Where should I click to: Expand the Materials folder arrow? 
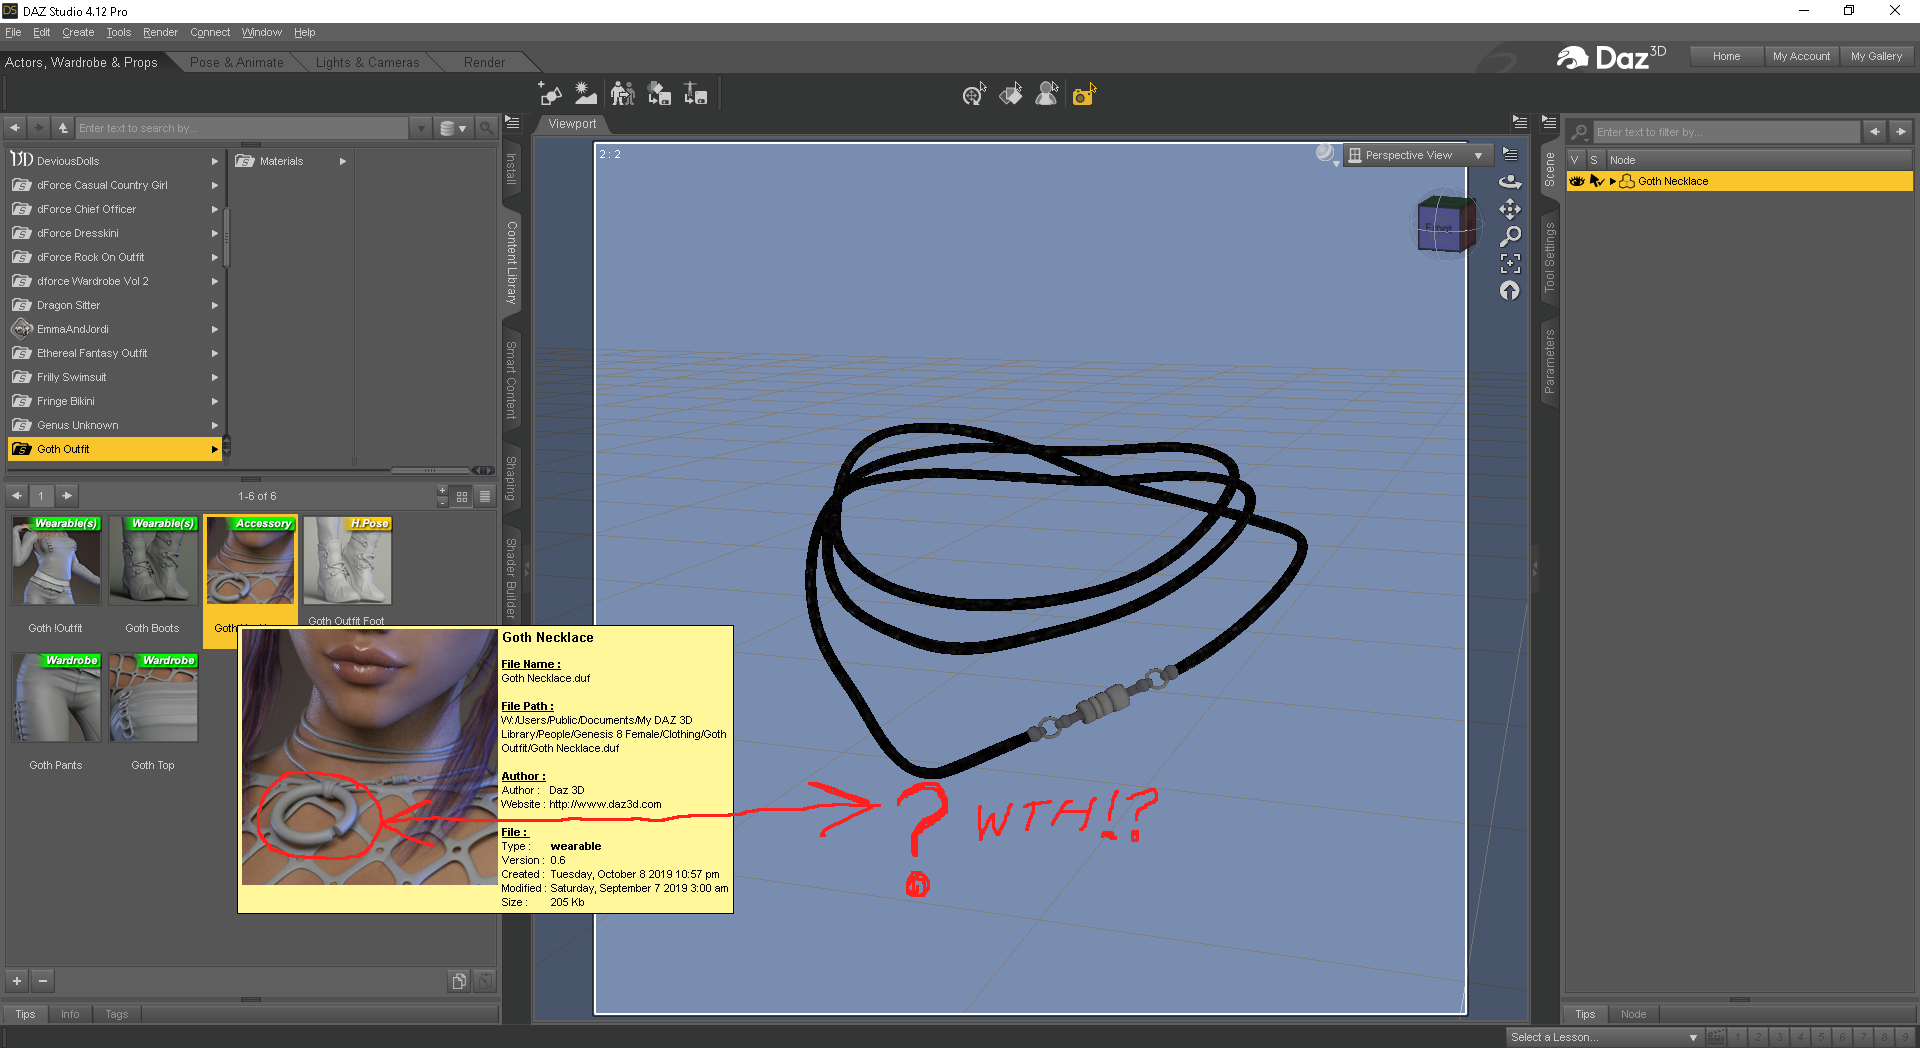point(343,161)
